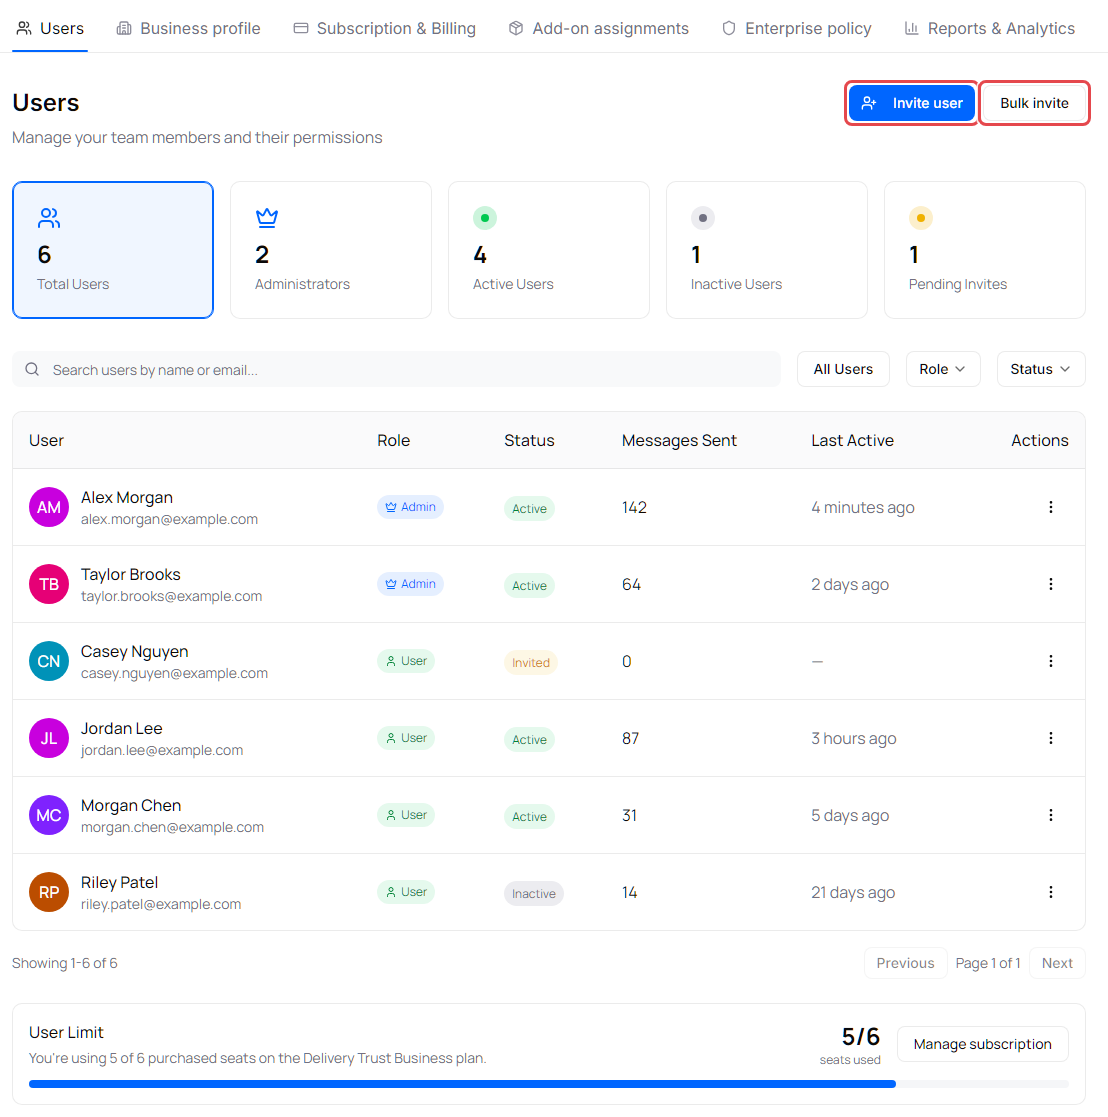Click the crown icon on Administrators card
Screen dimensions: 1108x1117
tap(266, 217)
